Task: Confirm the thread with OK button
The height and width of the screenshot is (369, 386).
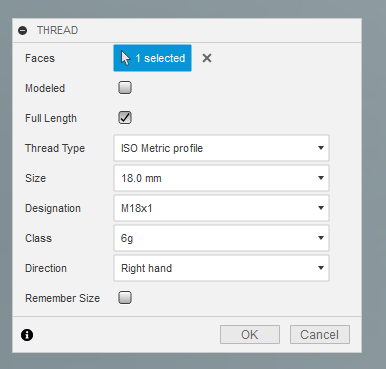Action: (x=250, y=335)
